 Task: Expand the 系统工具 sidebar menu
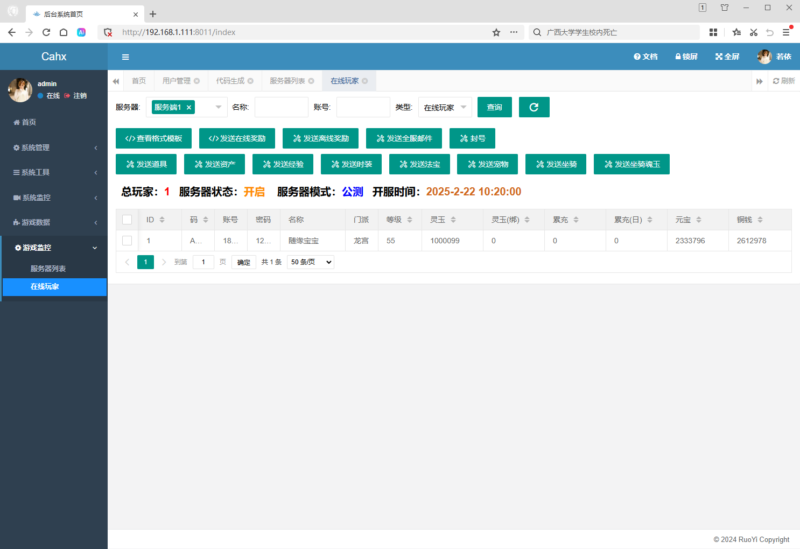click(54, 172)
